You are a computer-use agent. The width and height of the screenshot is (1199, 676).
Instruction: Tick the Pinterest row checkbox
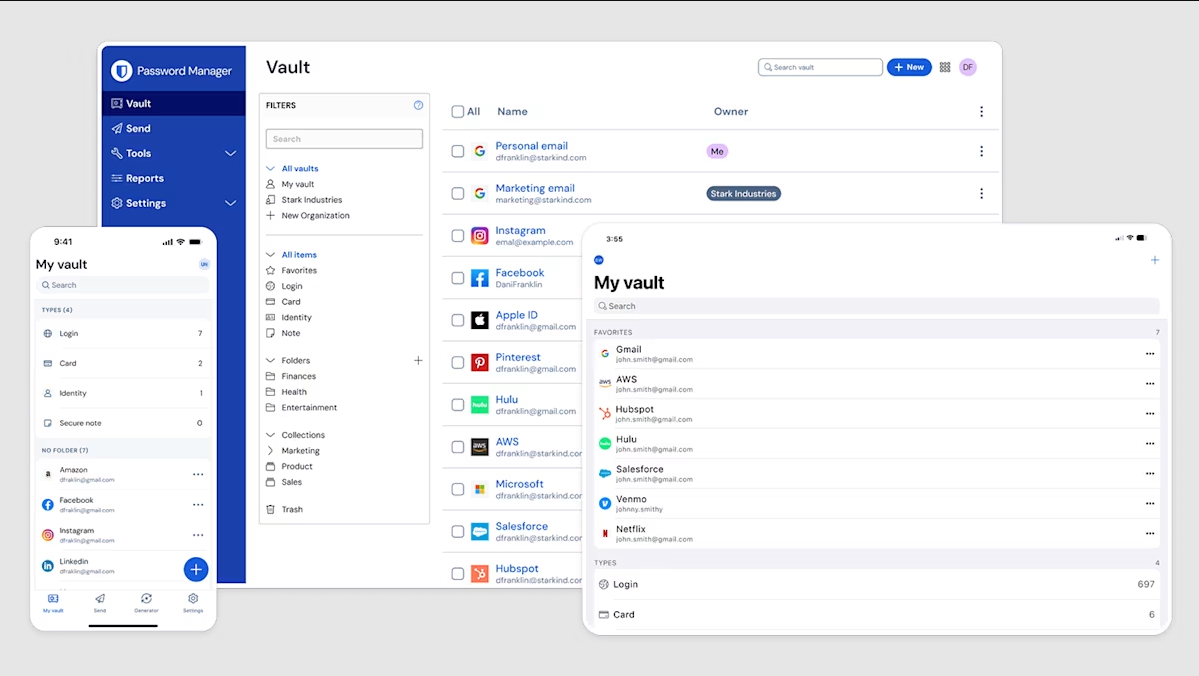point(457,362)
